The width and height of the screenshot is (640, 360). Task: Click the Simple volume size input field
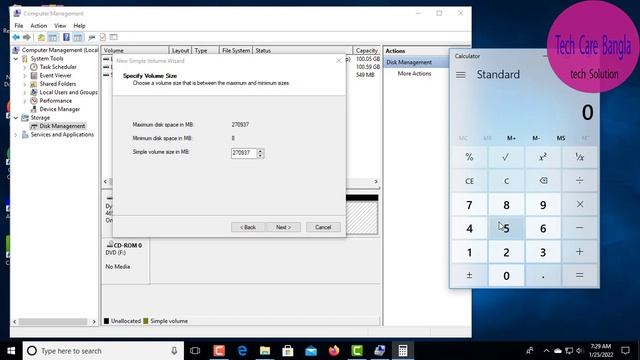coord(244,153)
